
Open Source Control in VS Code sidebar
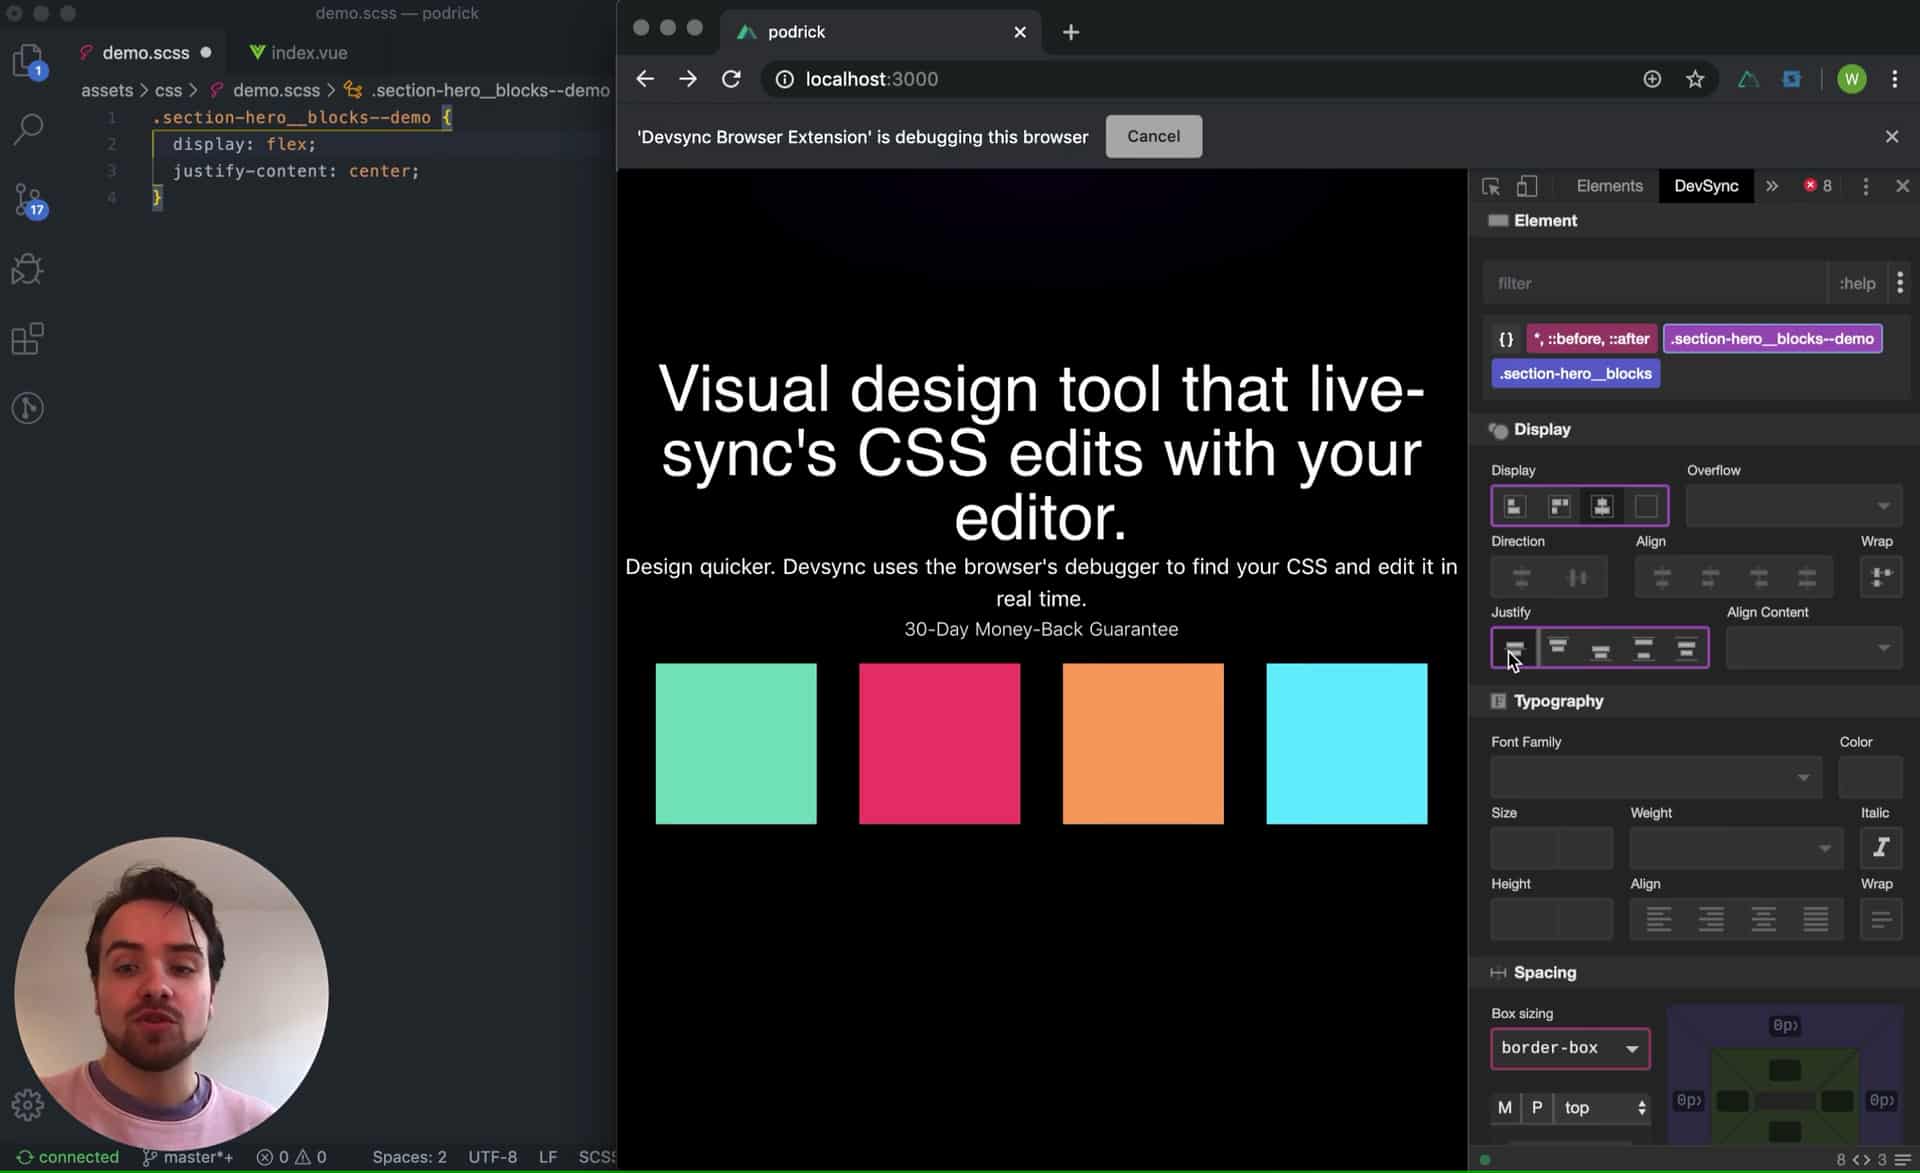[x=28, y=200]
